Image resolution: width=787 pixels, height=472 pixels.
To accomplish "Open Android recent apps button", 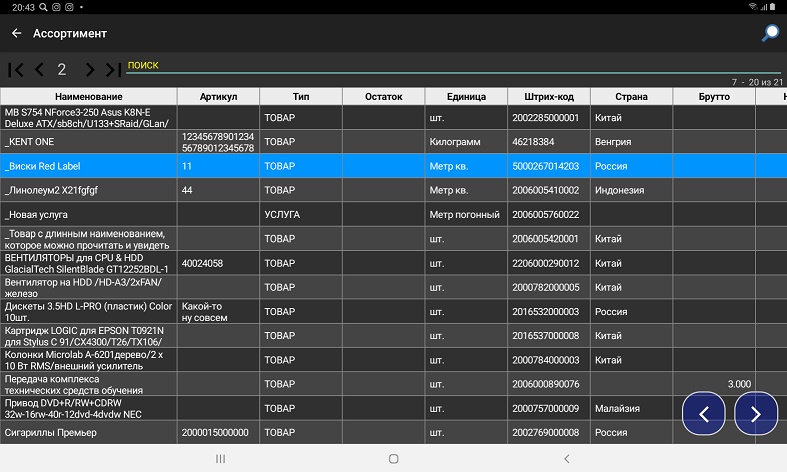I will click(x=220, y=458).
